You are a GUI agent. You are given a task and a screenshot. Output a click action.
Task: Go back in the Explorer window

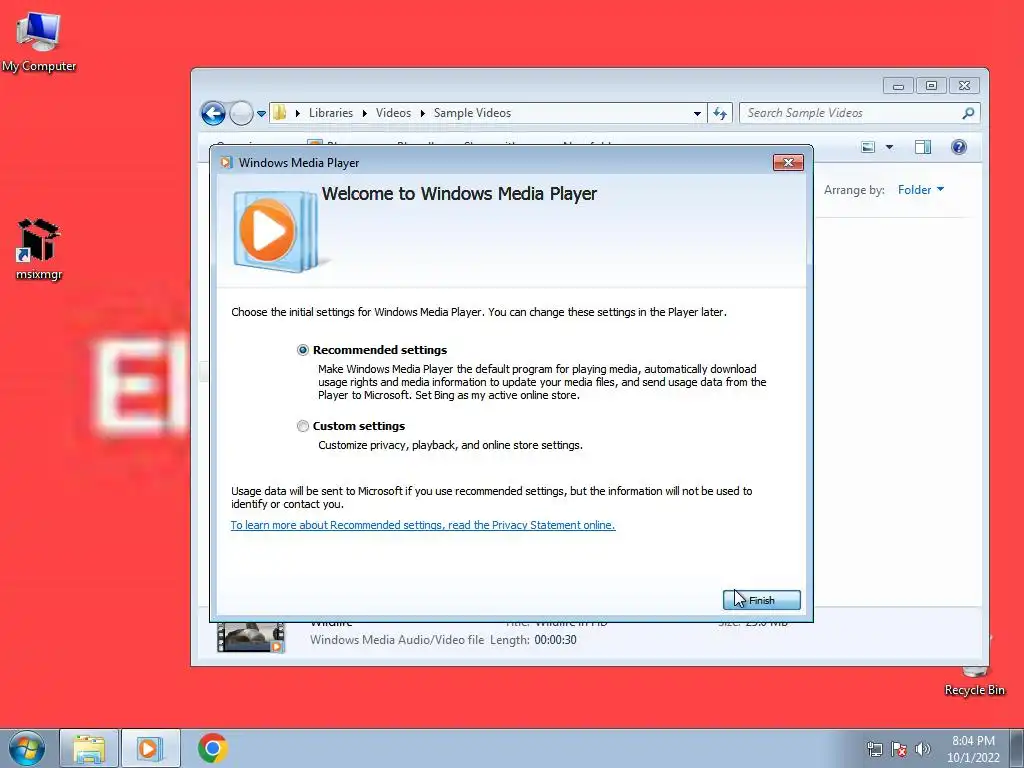click(214, 114)
